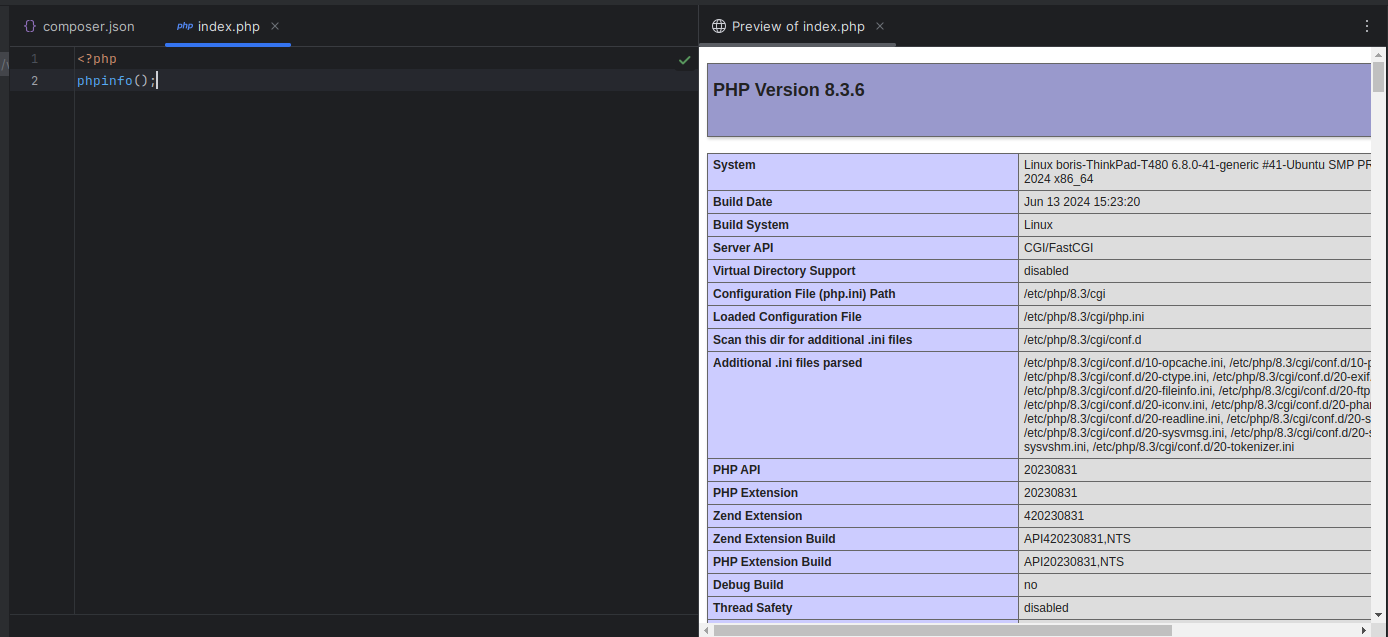Close the index.php editor tab

coord(275,27)
